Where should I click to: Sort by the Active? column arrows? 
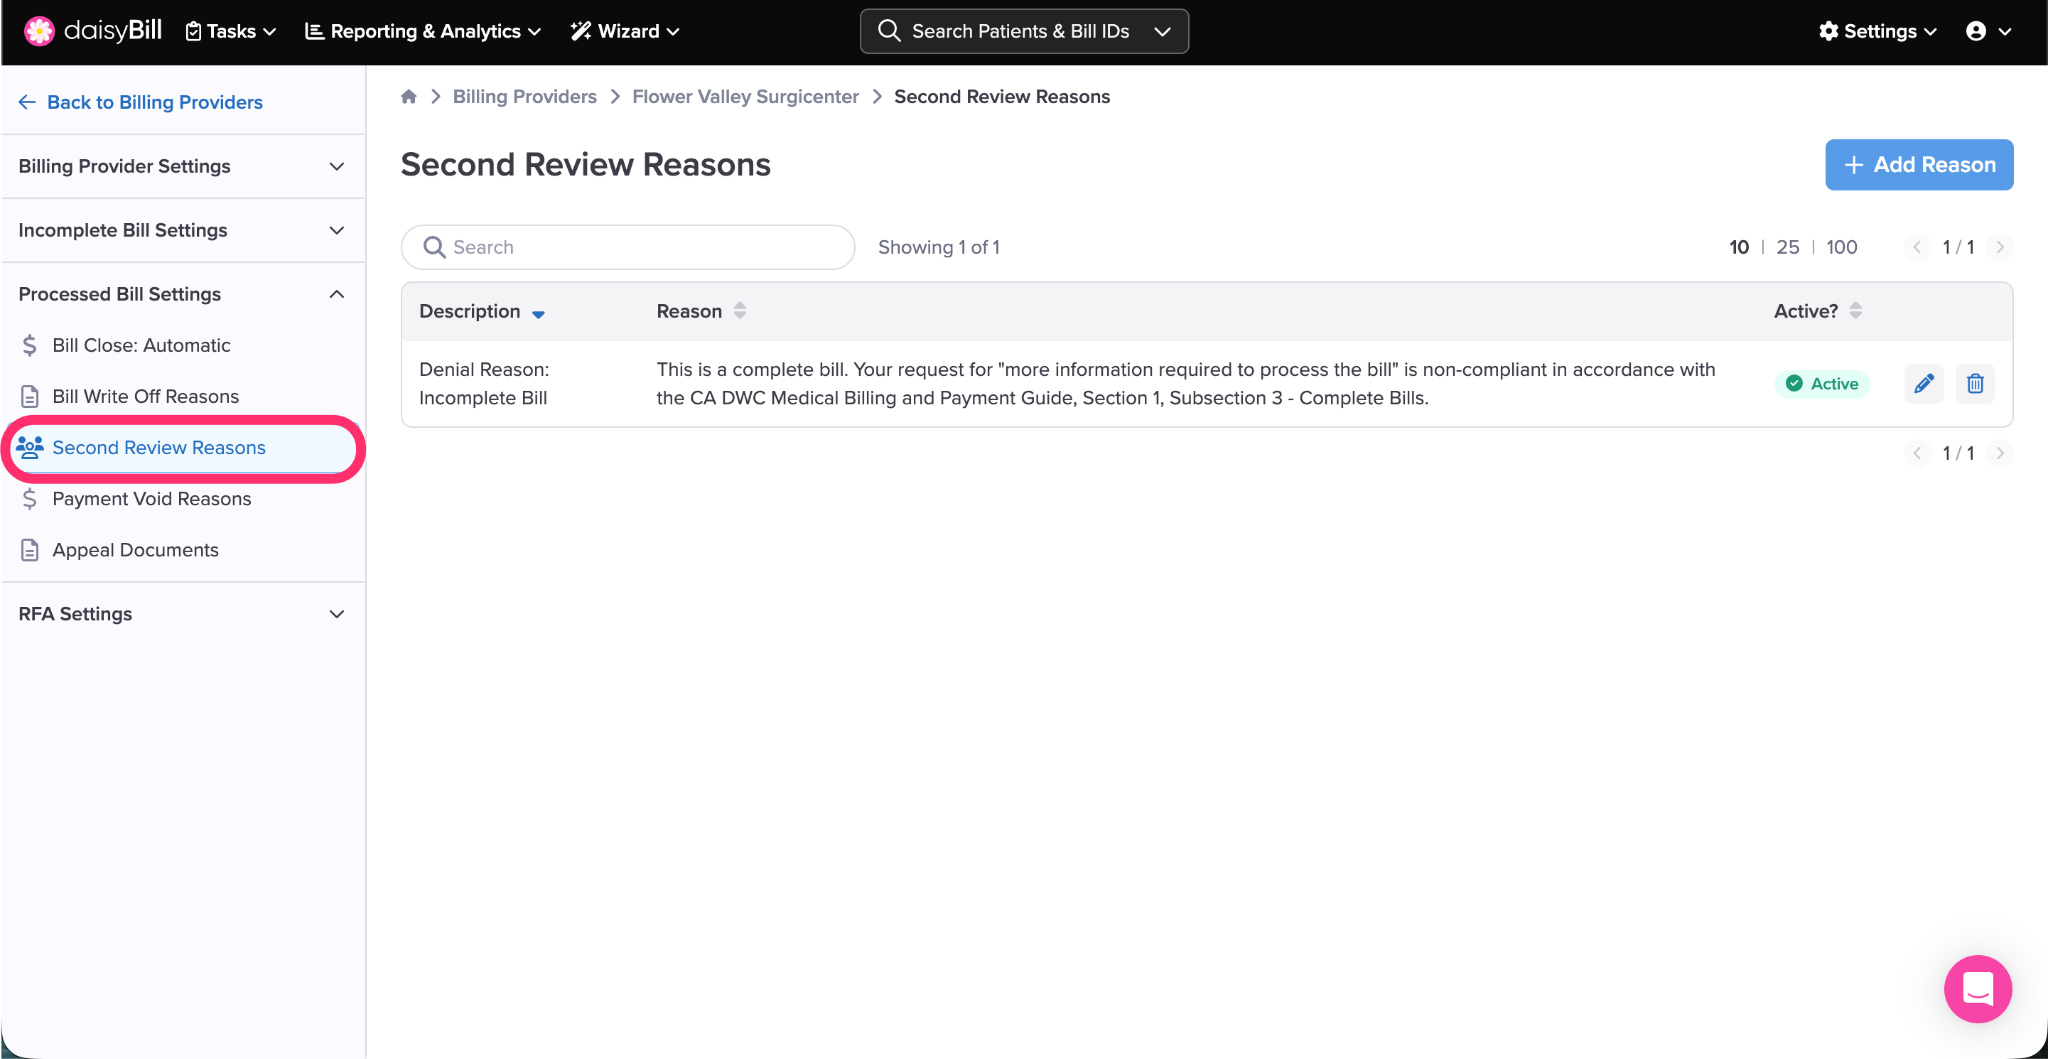pos(1856,311)
